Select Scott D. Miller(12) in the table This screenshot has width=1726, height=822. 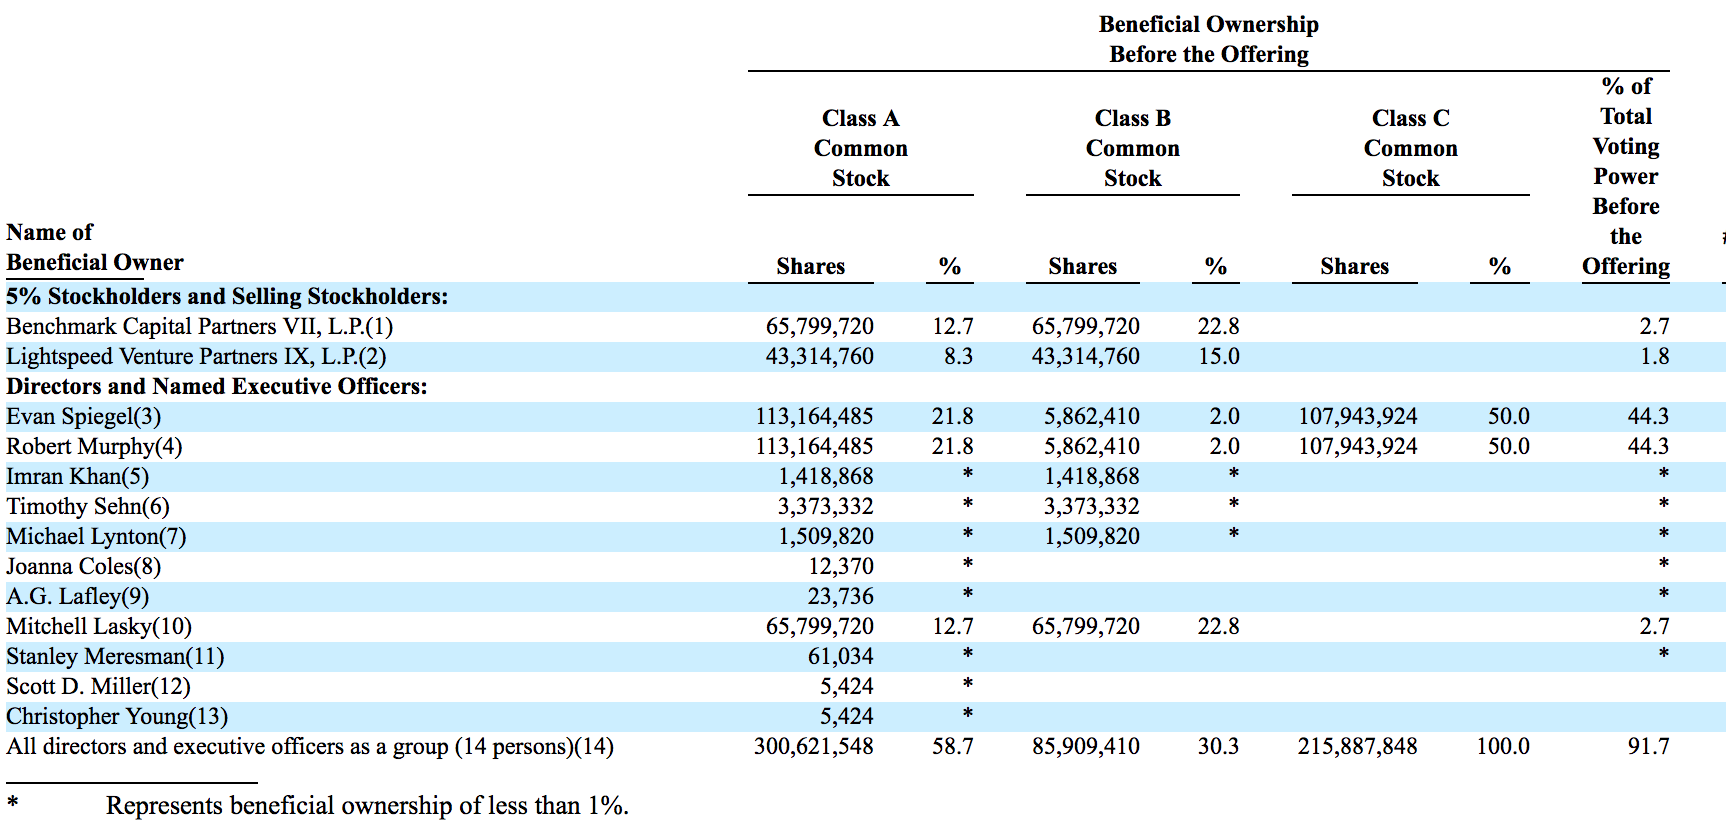pyautogui.click(x=98, y=687)
